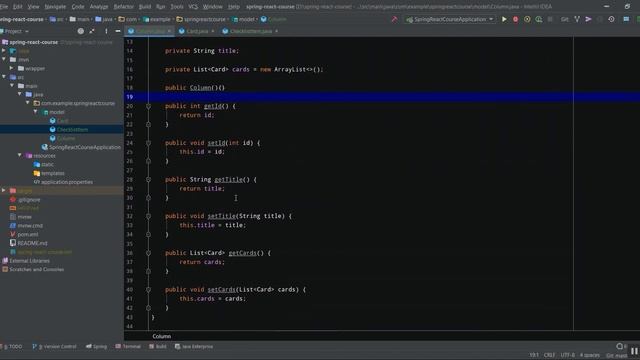The height and width of the screenshot is (360, 640).
Task: Collapse the model package arrow
Action: click(x=36, y=112)
